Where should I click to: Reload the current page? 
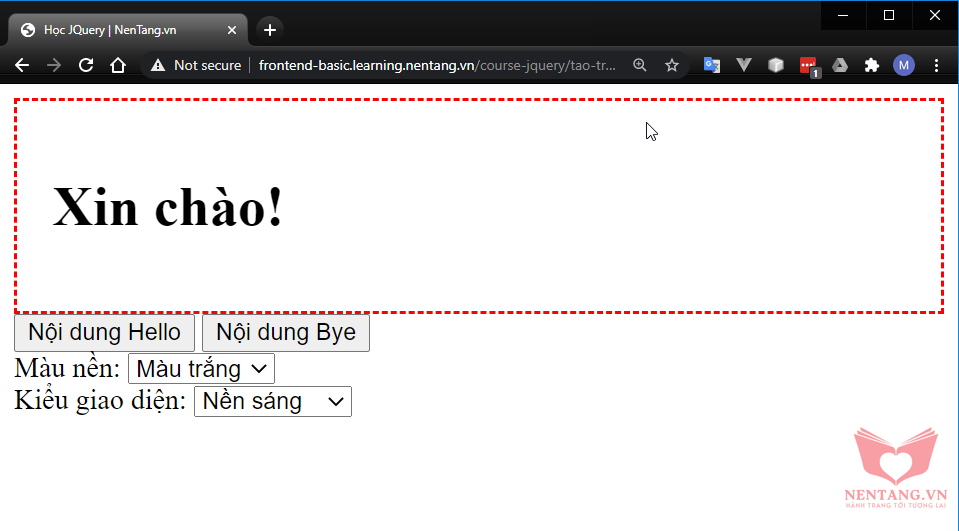(86, 65)
